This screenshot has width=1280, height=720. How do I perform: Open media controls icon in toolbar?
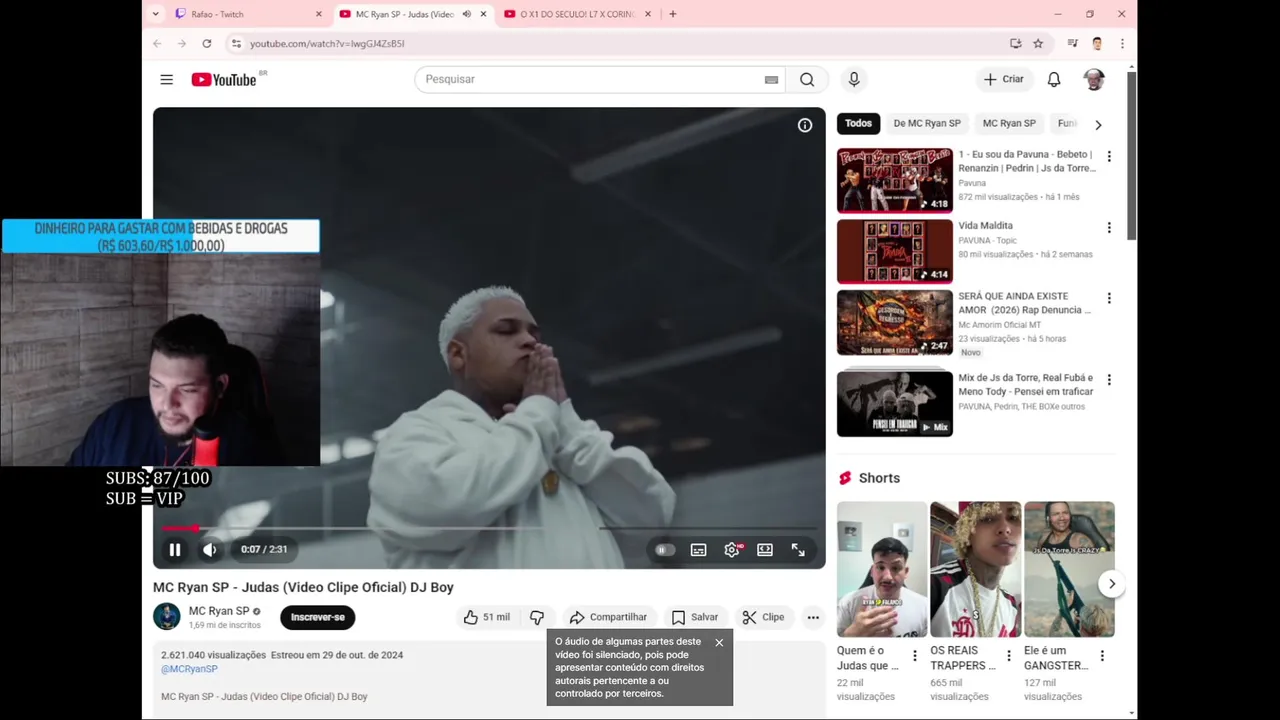pos(1072,43)
